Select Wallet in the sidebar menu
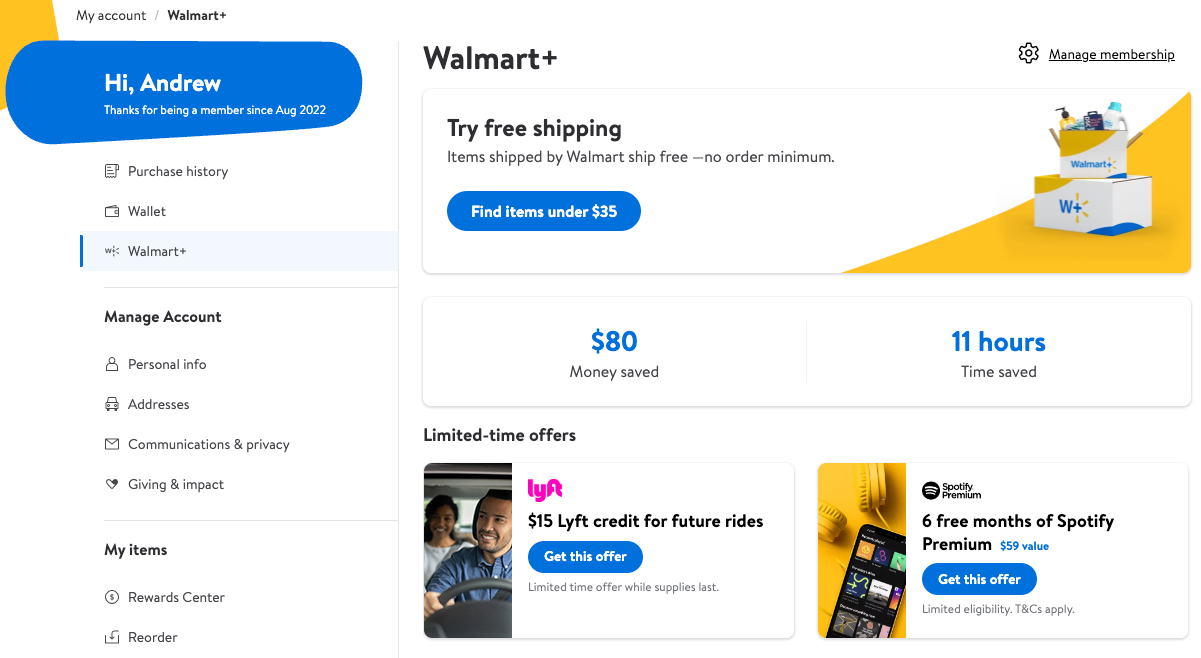Image resolution: width=1201 pixels, height=658 pixels. click(x=147, y=211)
